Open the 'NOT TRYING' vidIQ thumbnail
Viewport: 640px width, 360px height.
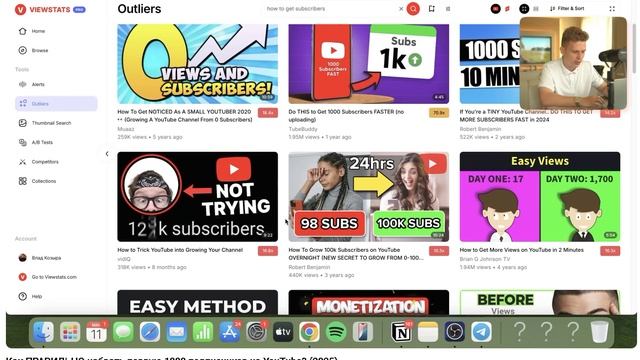(x=198, y=197)
